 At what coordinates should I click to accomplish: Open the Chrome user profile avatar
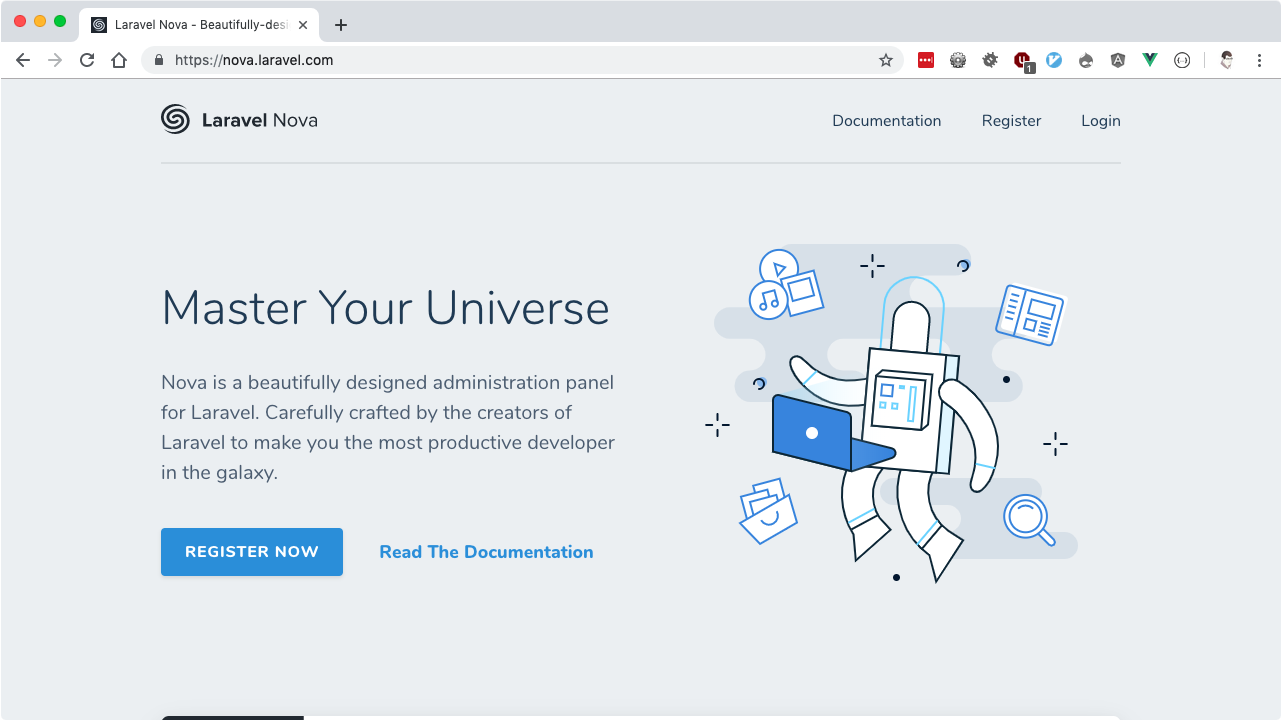click(1227, 60)
